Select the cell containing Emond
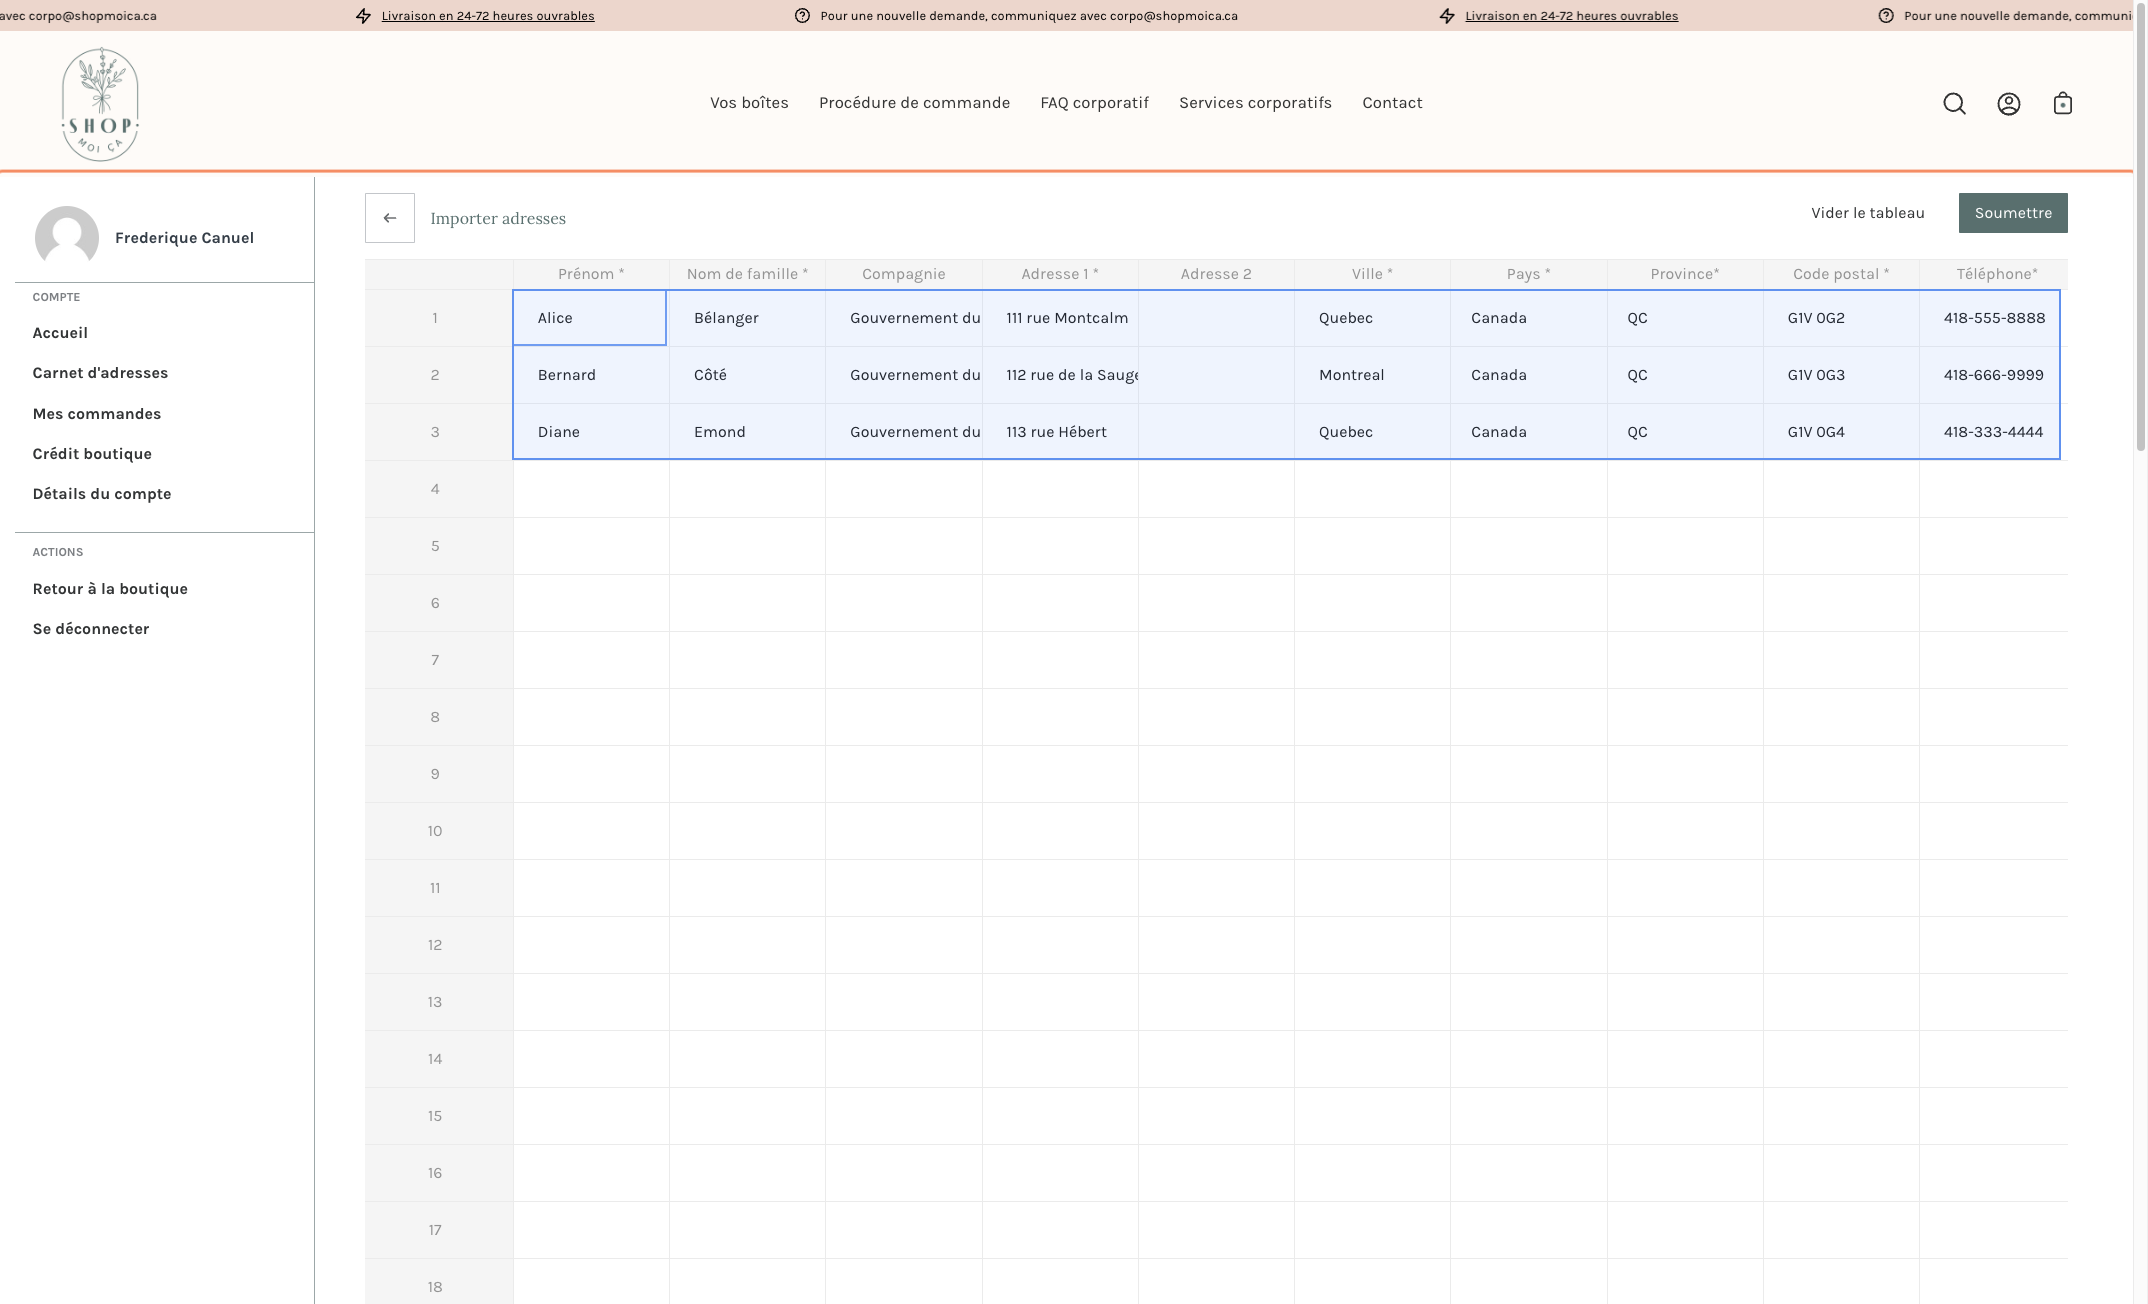Image resolution: width=2148 pixels, height=1304 pixels. (747, 432)
